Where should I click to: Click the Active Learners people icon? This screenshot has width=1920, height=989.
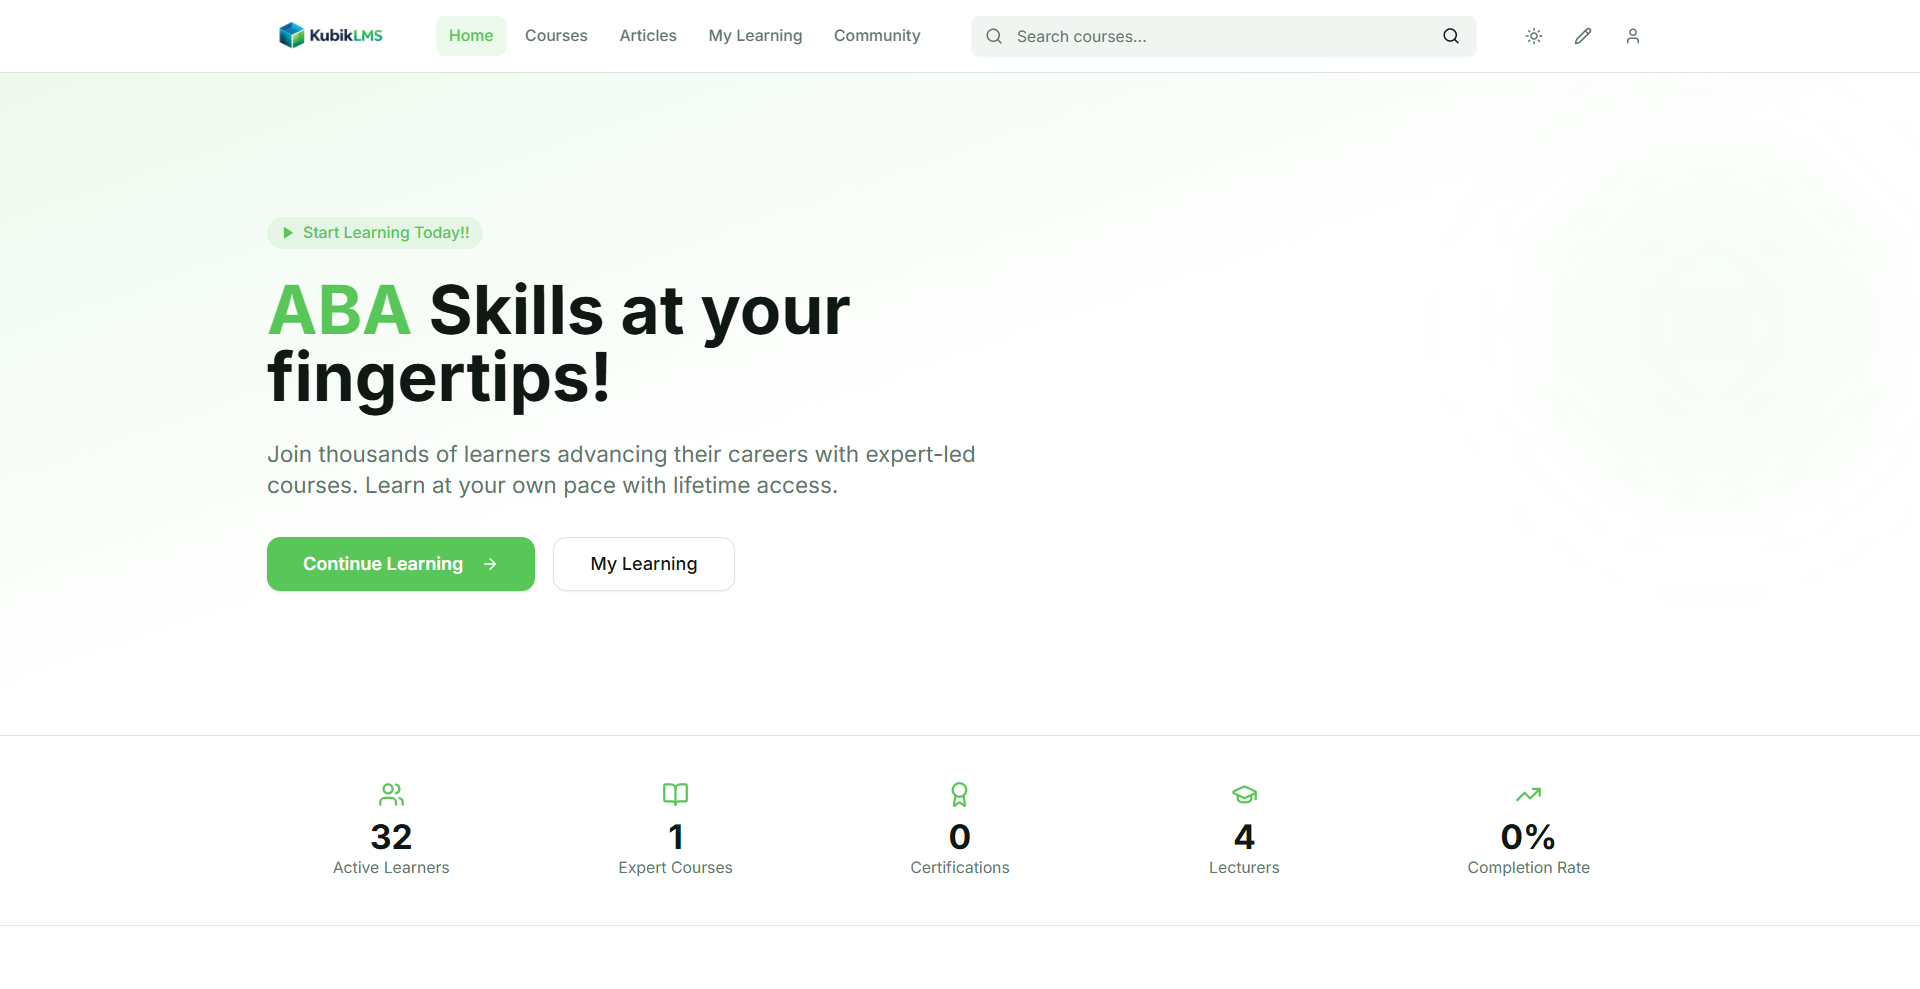pyautogui.click(x=391, y=795)
